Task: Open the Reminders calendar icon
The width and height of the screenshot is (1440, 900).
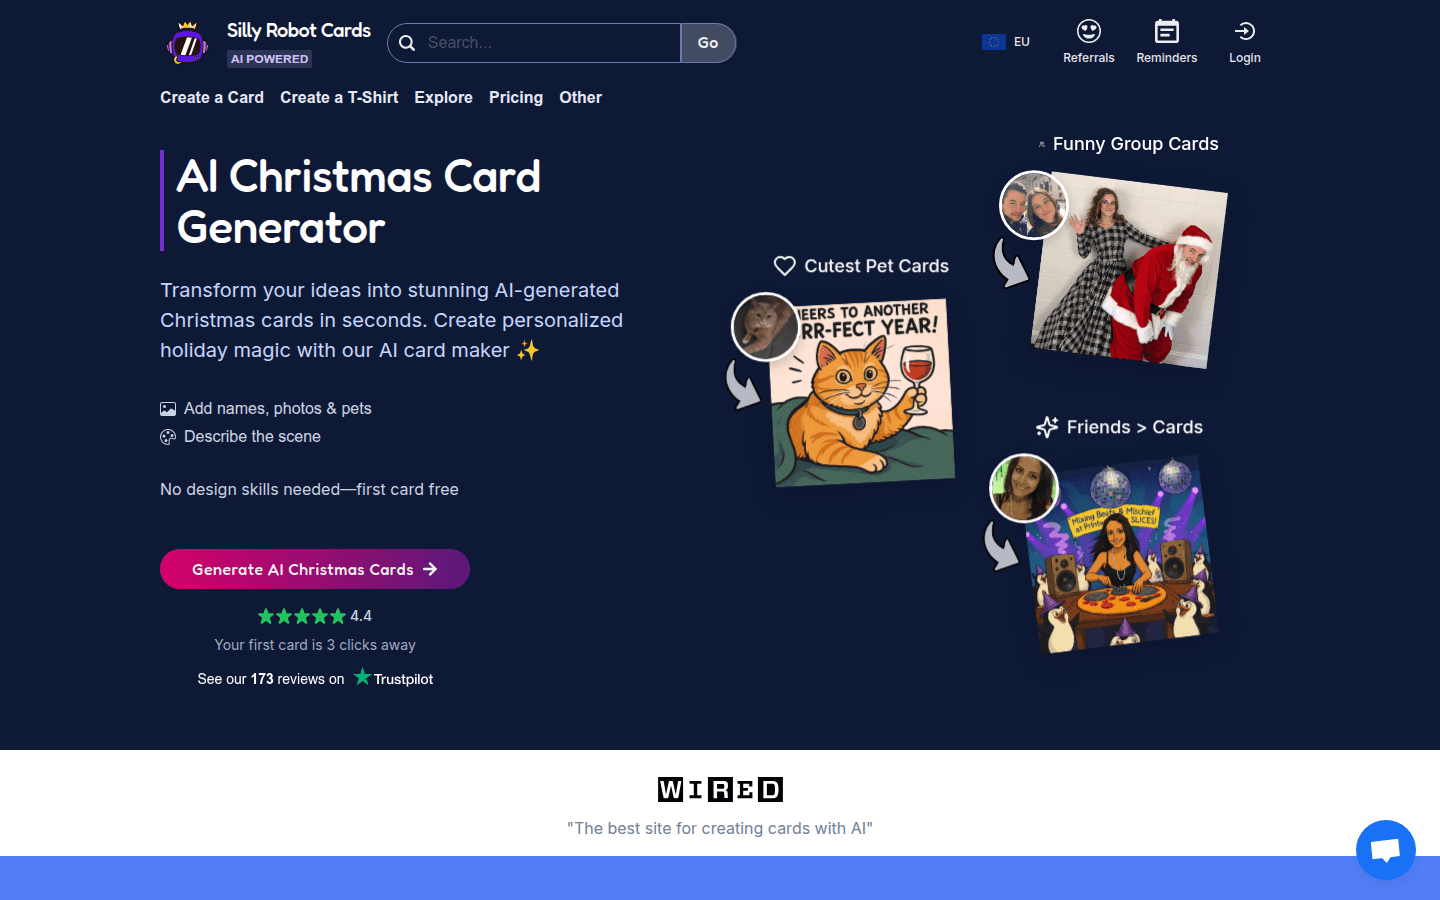Action: [x=1166, y=31]
